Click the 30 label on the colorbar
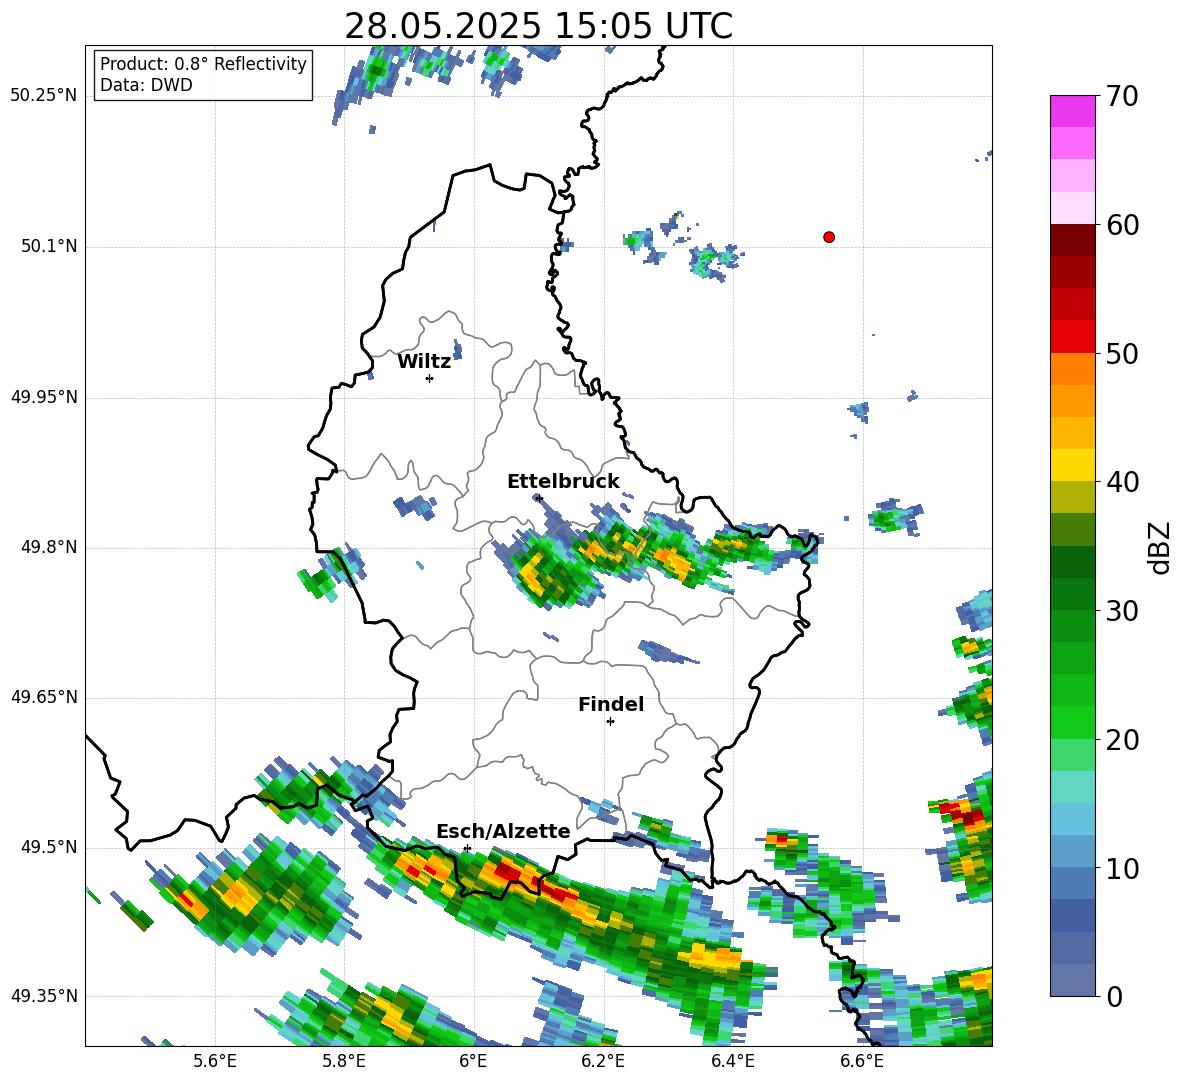This screenshot has width=1184, height=1081. tap(1121, 611)
